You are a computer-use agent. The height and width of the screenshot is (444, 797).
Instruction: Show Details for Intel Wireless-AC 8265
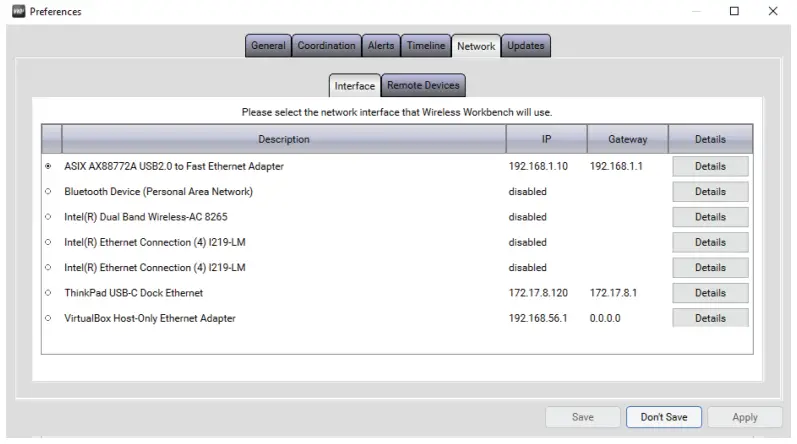pyautogui.click(x=710, y=217)
